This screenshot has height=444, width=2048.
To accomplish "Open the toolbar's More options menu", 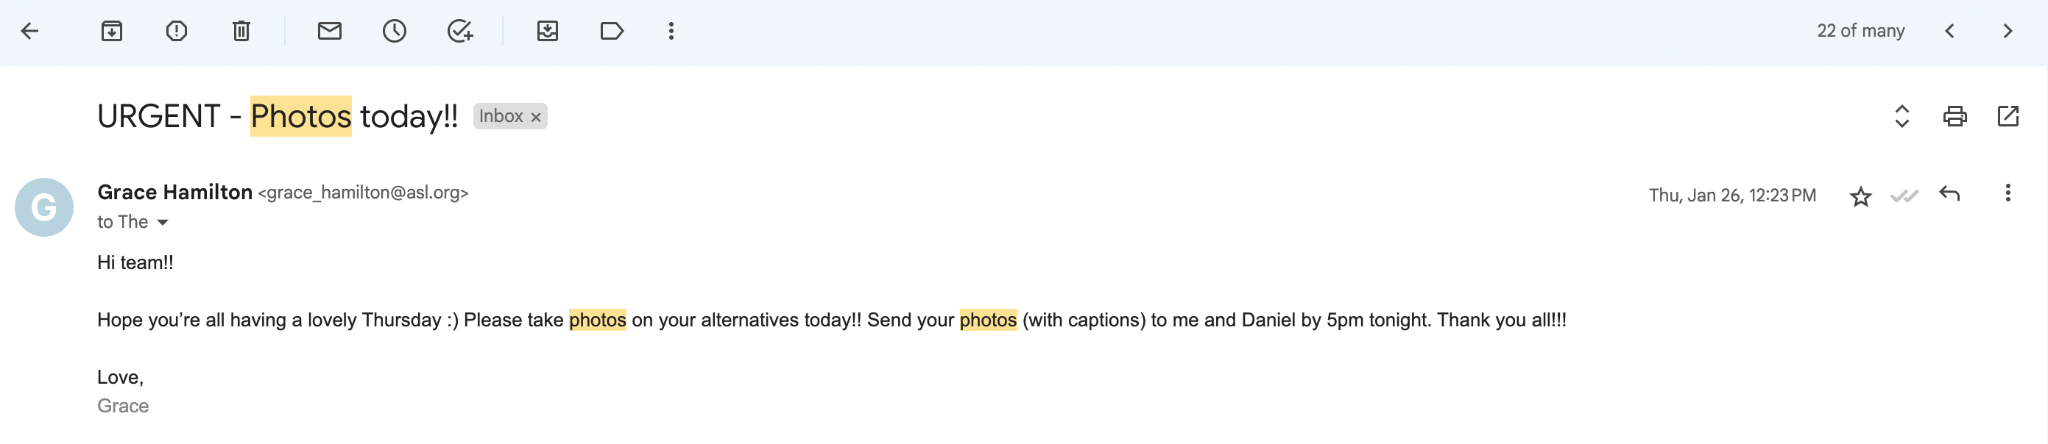I will [671, 31].
